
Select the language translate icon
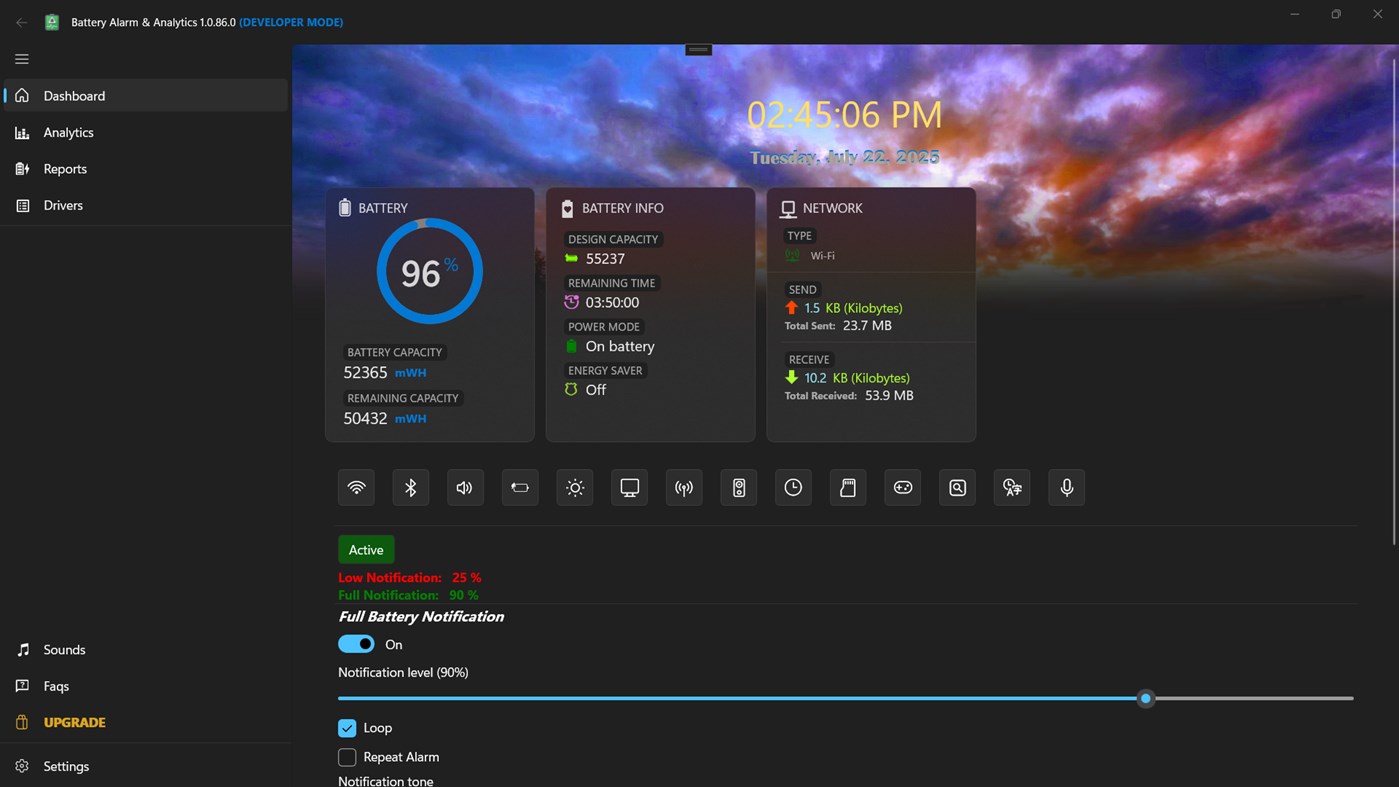[x=1011, y=487]
